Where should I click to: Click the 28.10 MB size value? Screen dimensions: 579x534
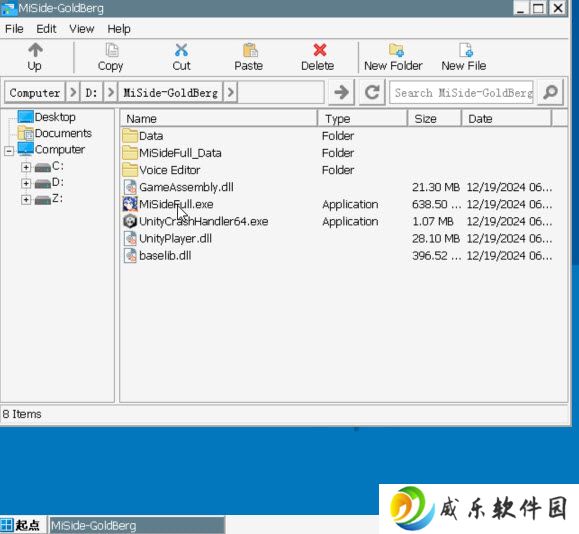[436, 239]
